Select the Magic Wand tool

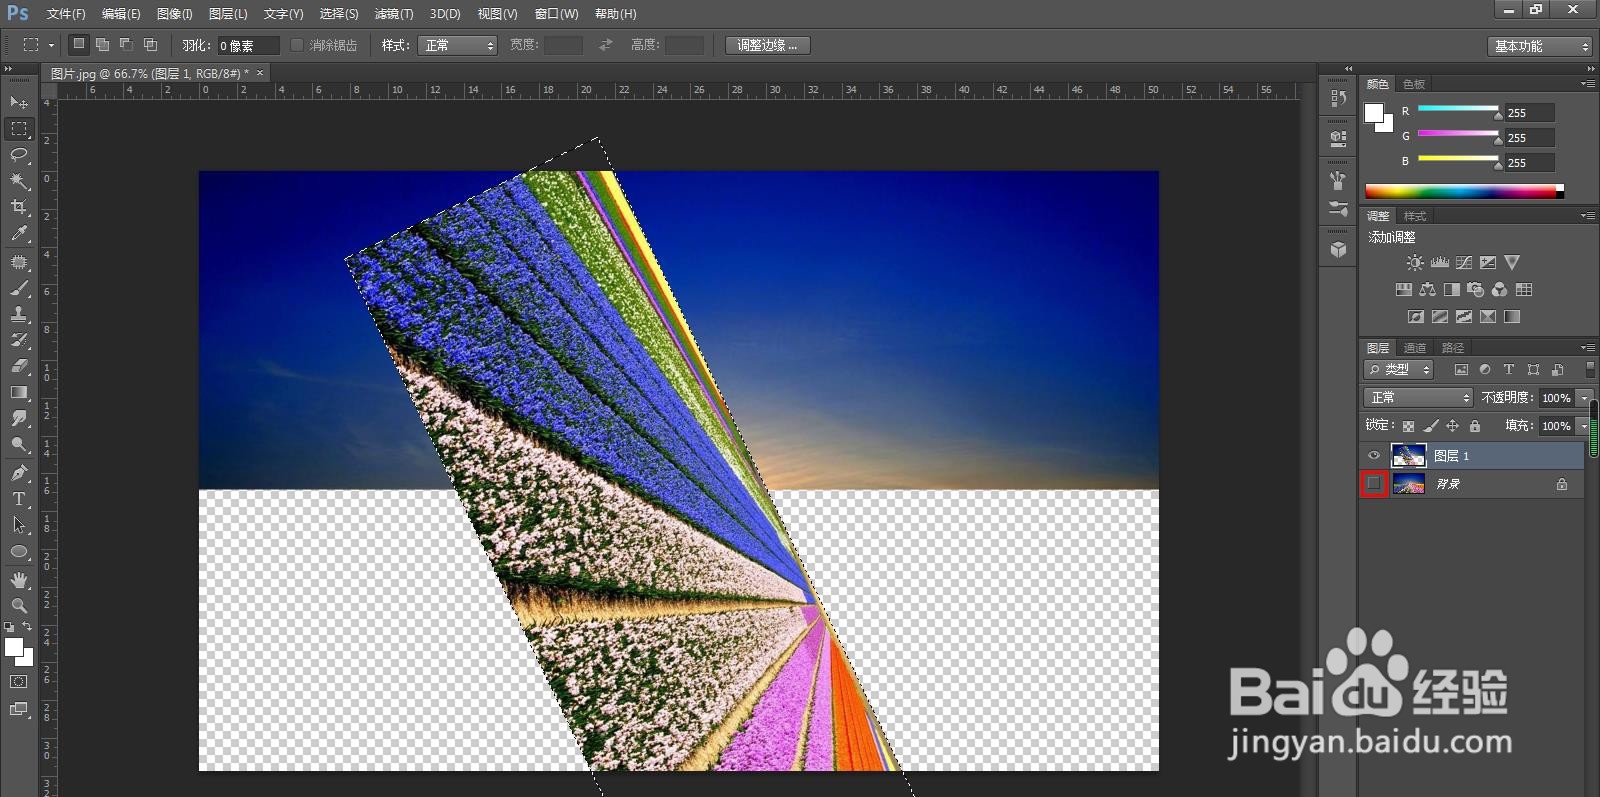(19, 180)
